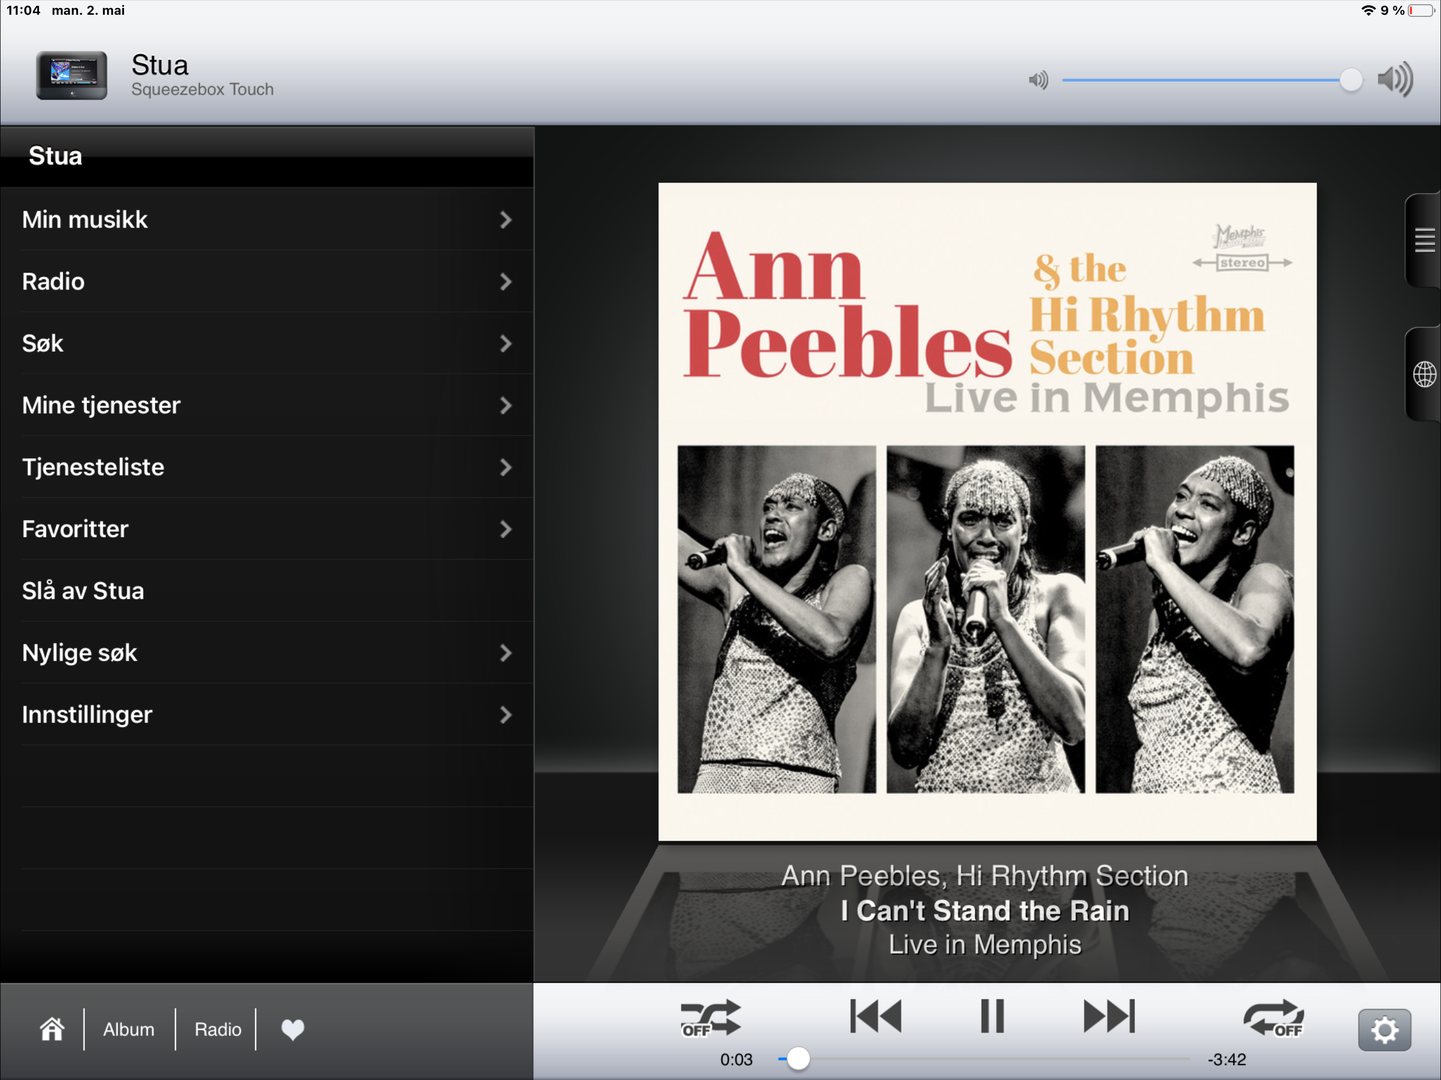Open the Radio menu row

point(267,281)
